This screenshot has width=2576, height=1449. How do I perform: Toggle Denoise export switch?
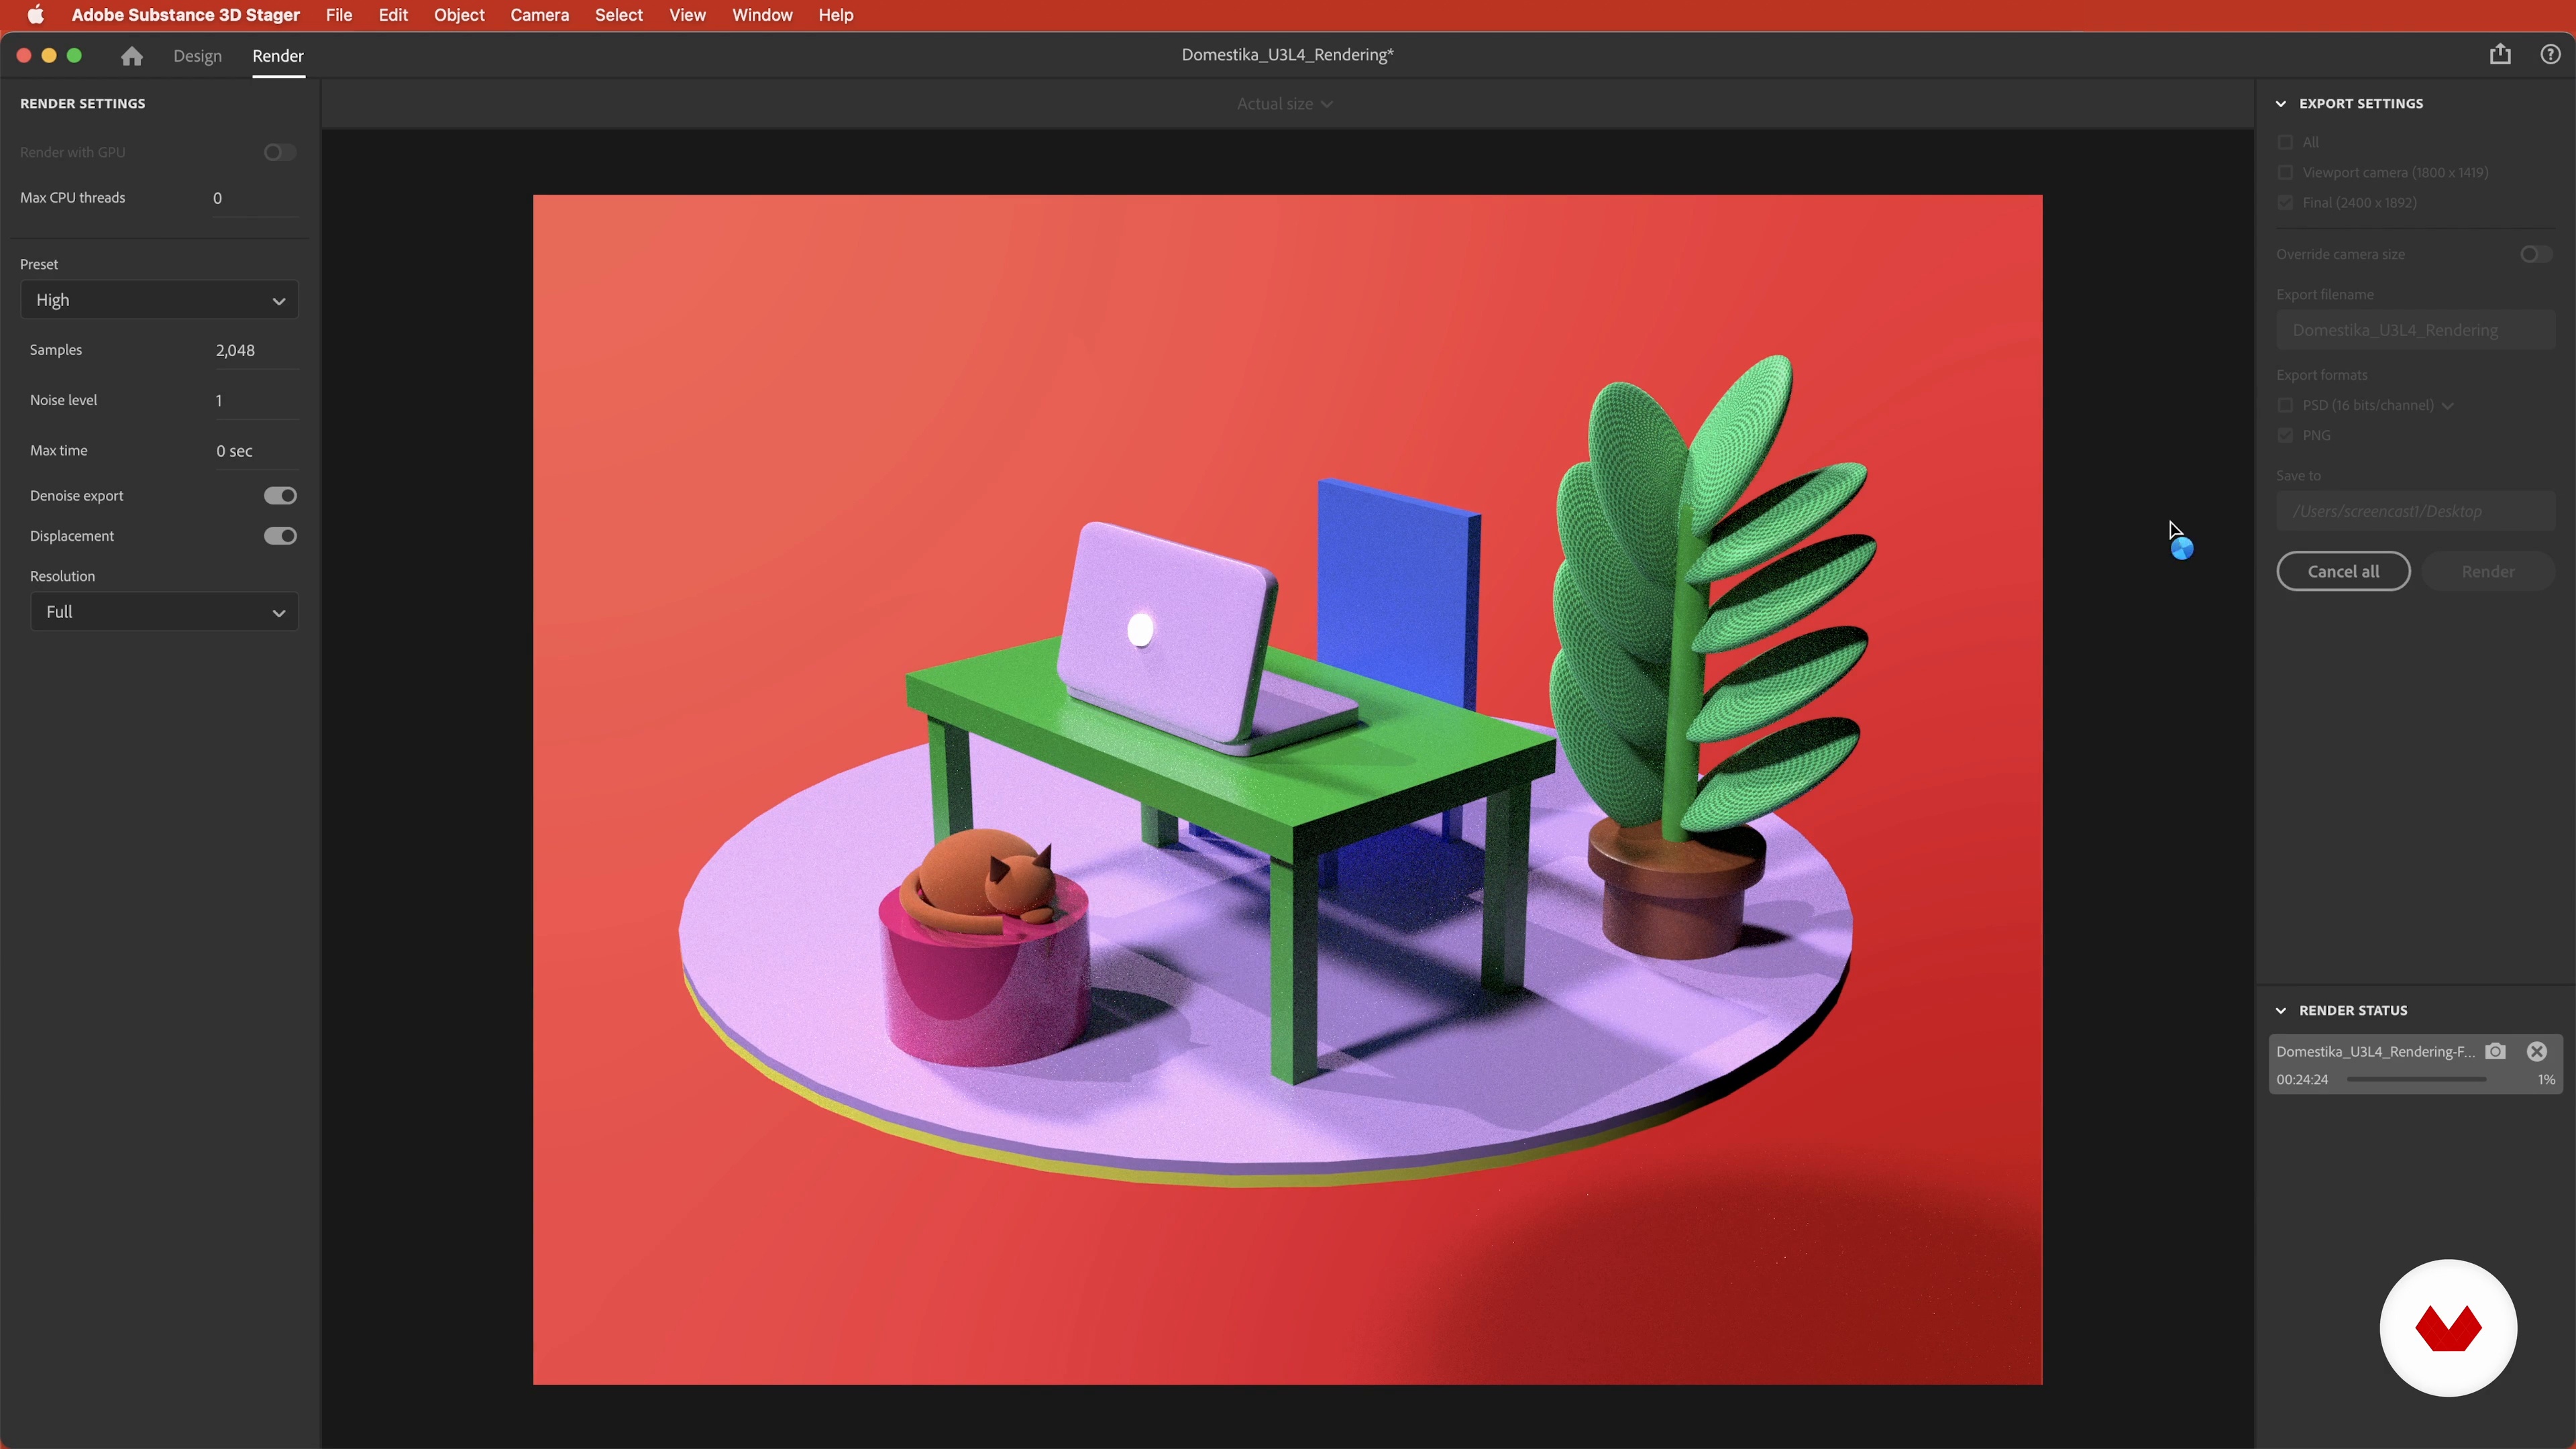click(280, 496)
